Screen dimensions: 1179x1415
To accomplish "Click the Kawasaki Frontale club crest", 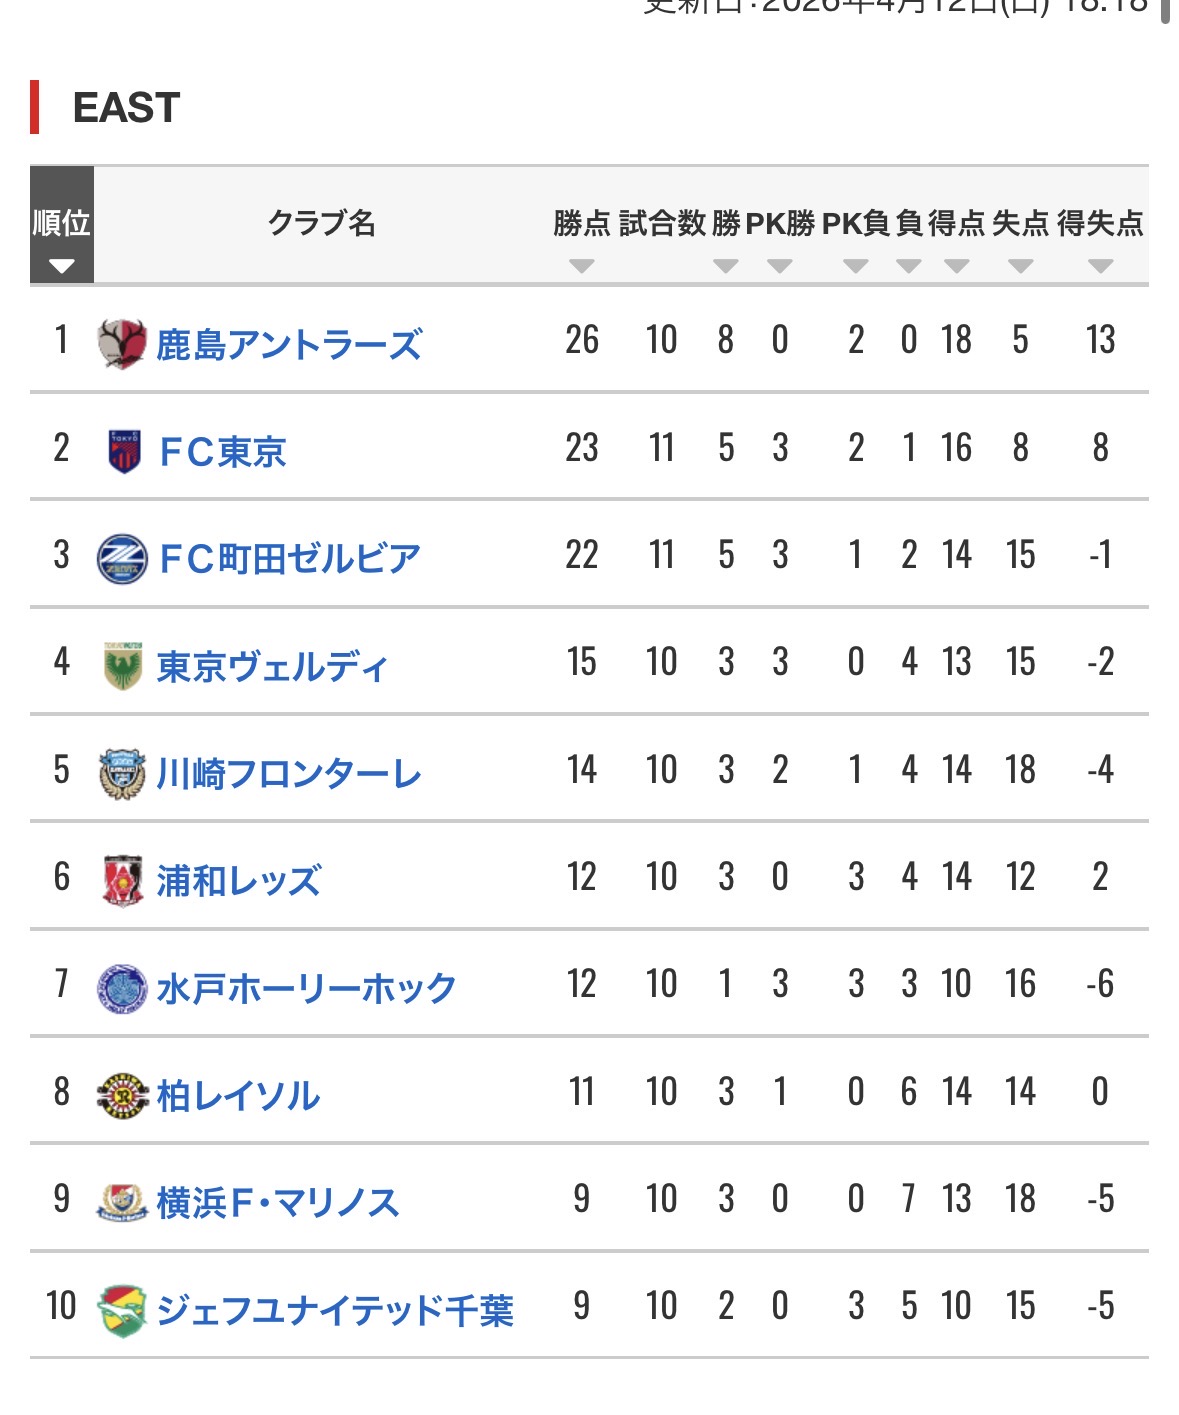I will [122, 774].
